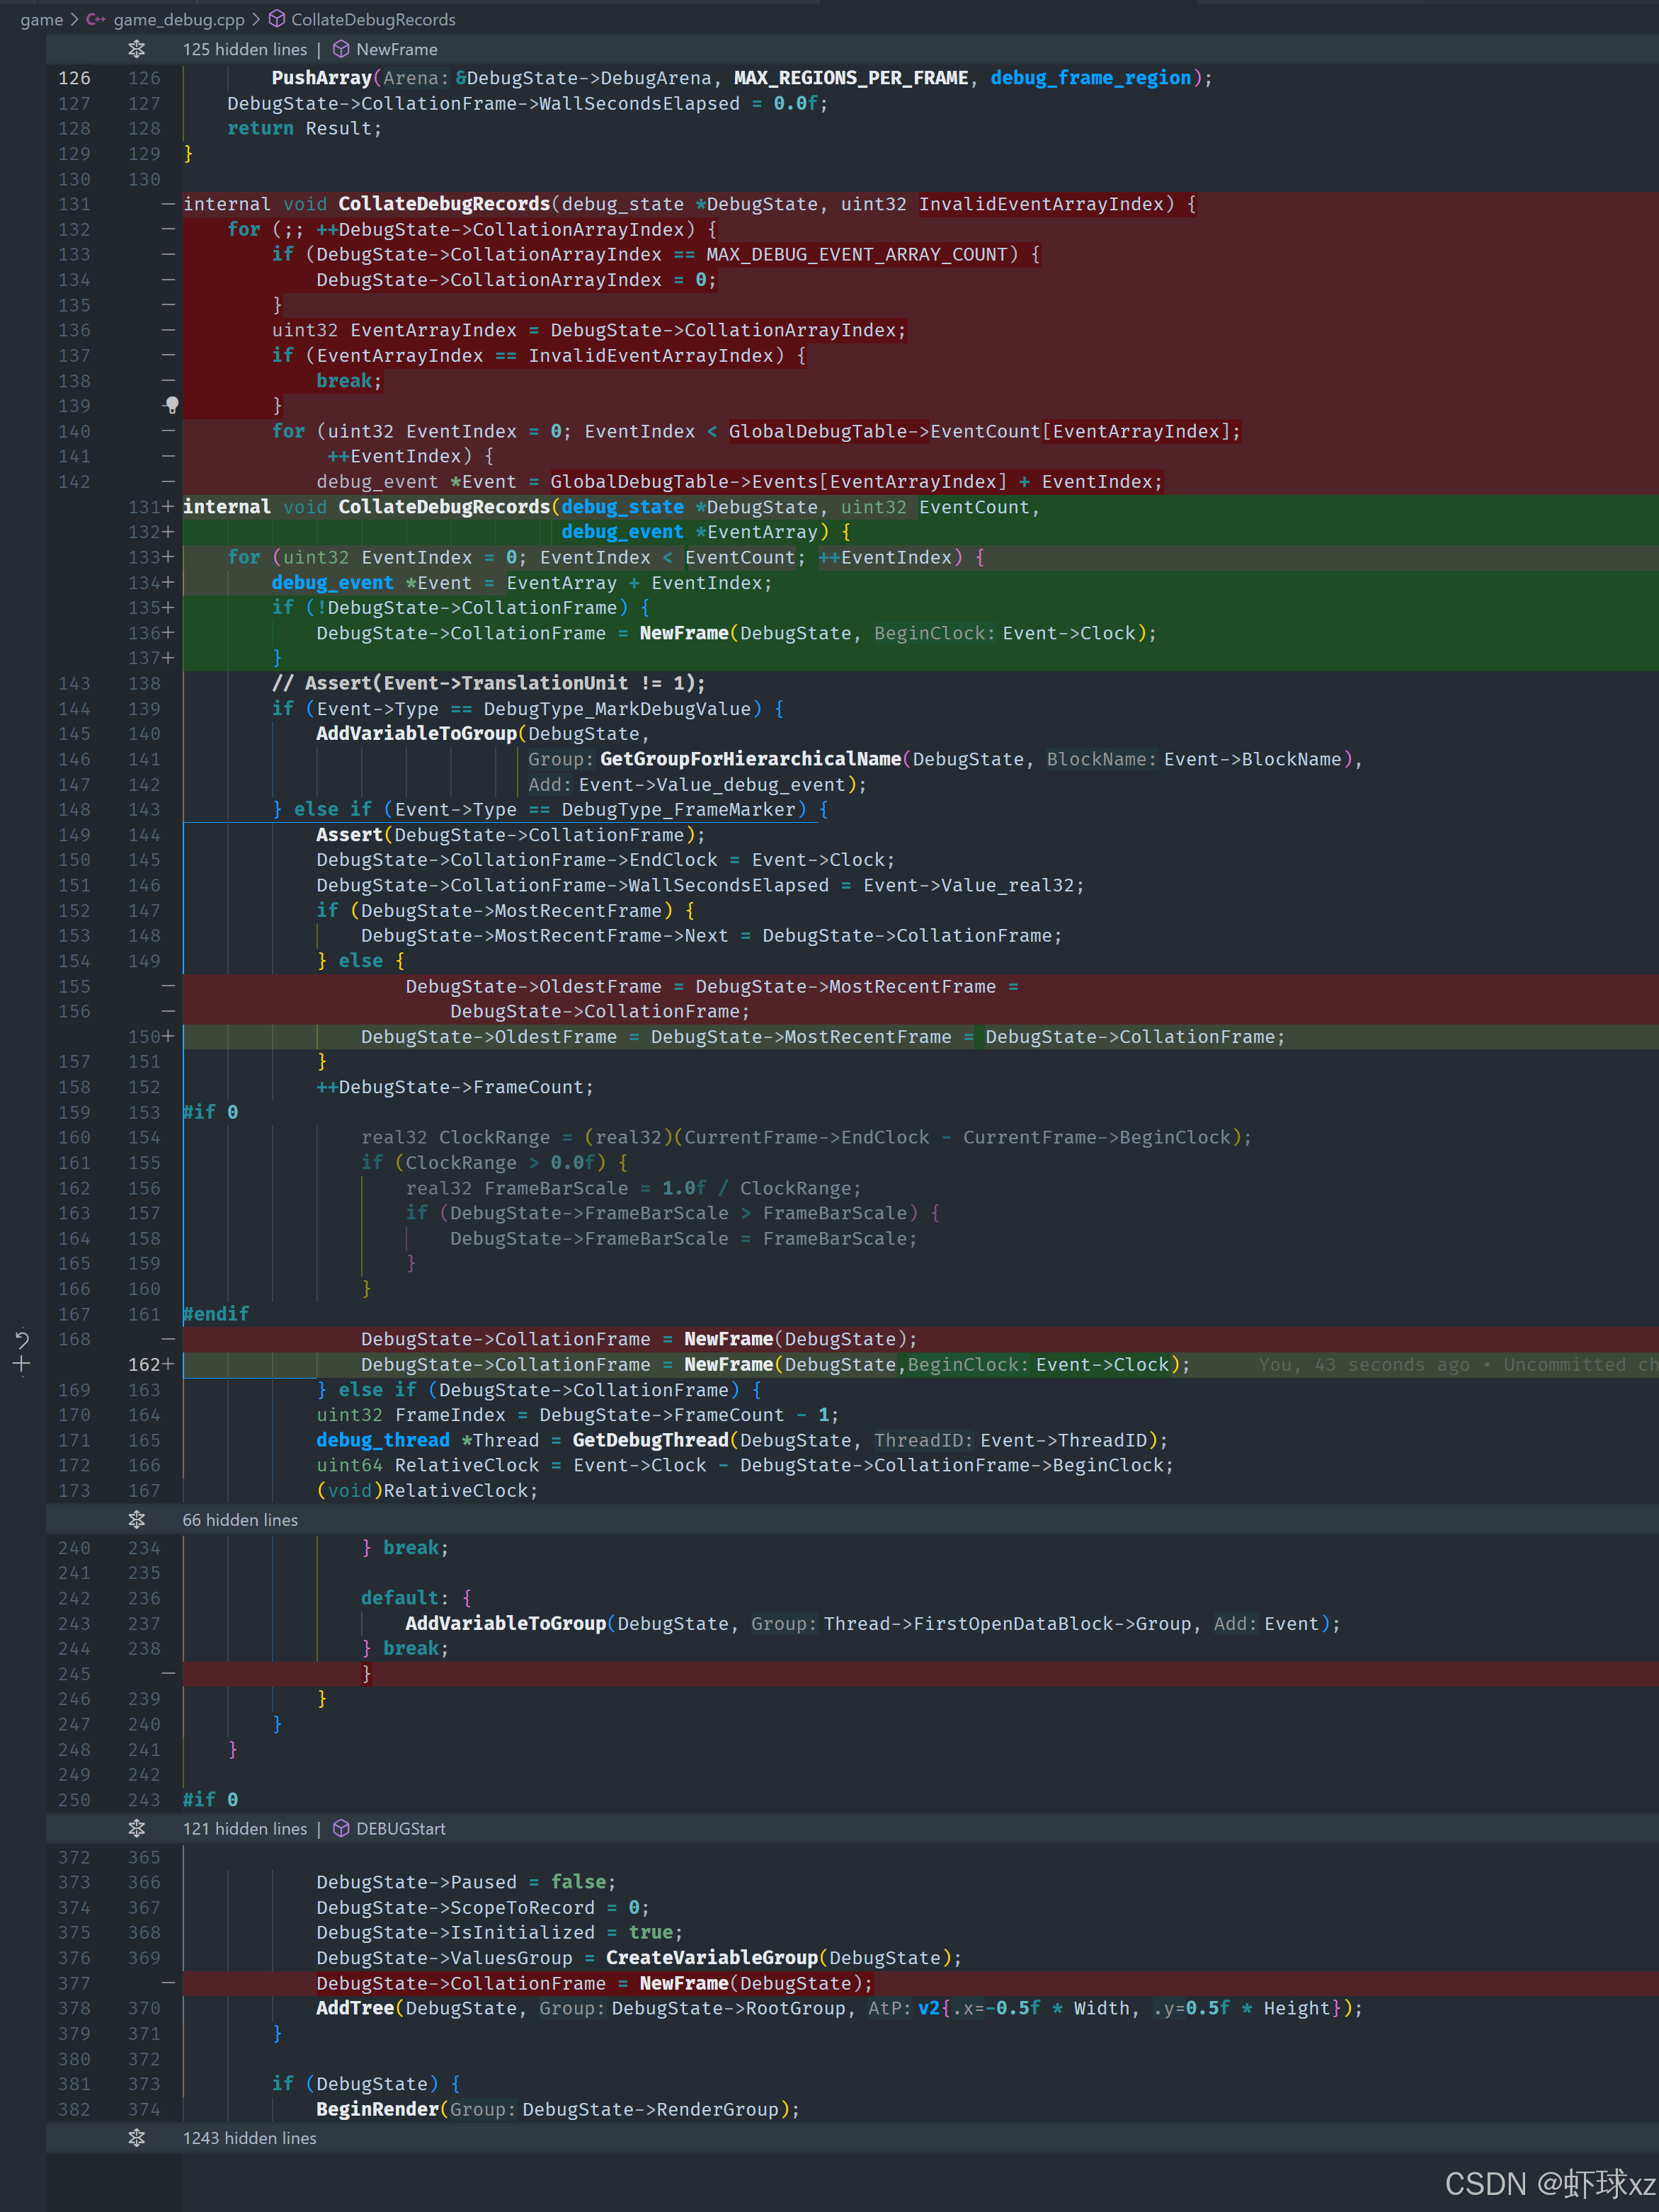Jump to NewFrame from hidden lines bar
1659x2212 pixels.
pyautogui.click(x=396, y=49)
